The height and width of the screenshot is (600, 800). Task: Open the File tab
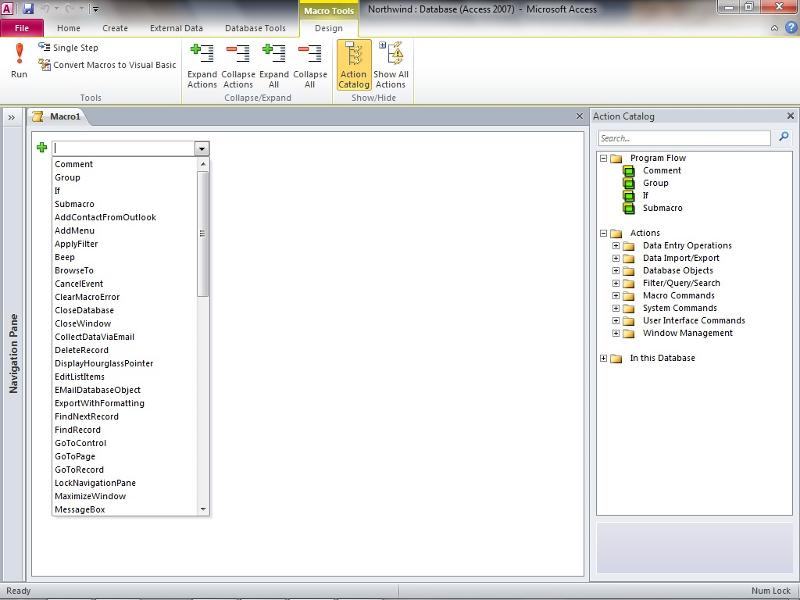coord(22,28)
